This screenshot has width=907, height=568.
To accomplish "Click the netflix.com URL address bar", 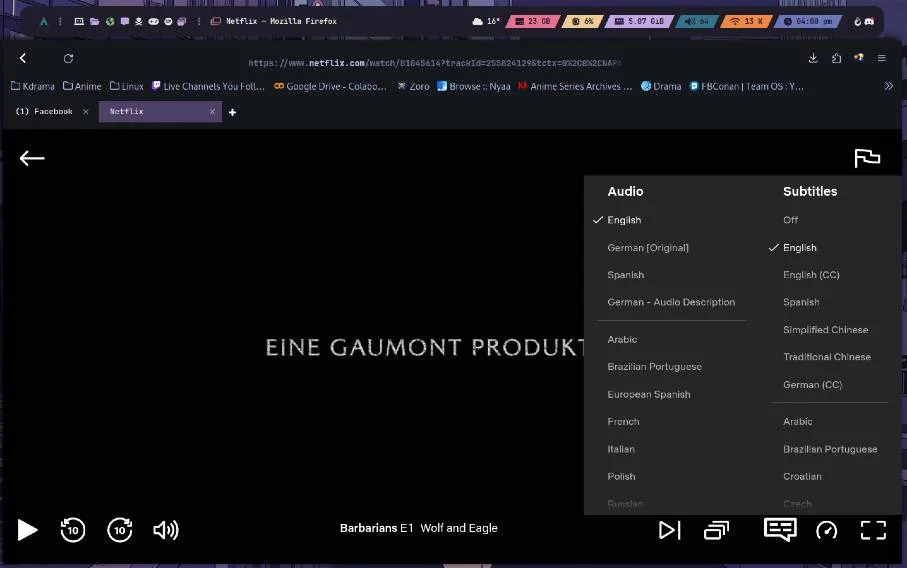I will click(x=434, y=62).
